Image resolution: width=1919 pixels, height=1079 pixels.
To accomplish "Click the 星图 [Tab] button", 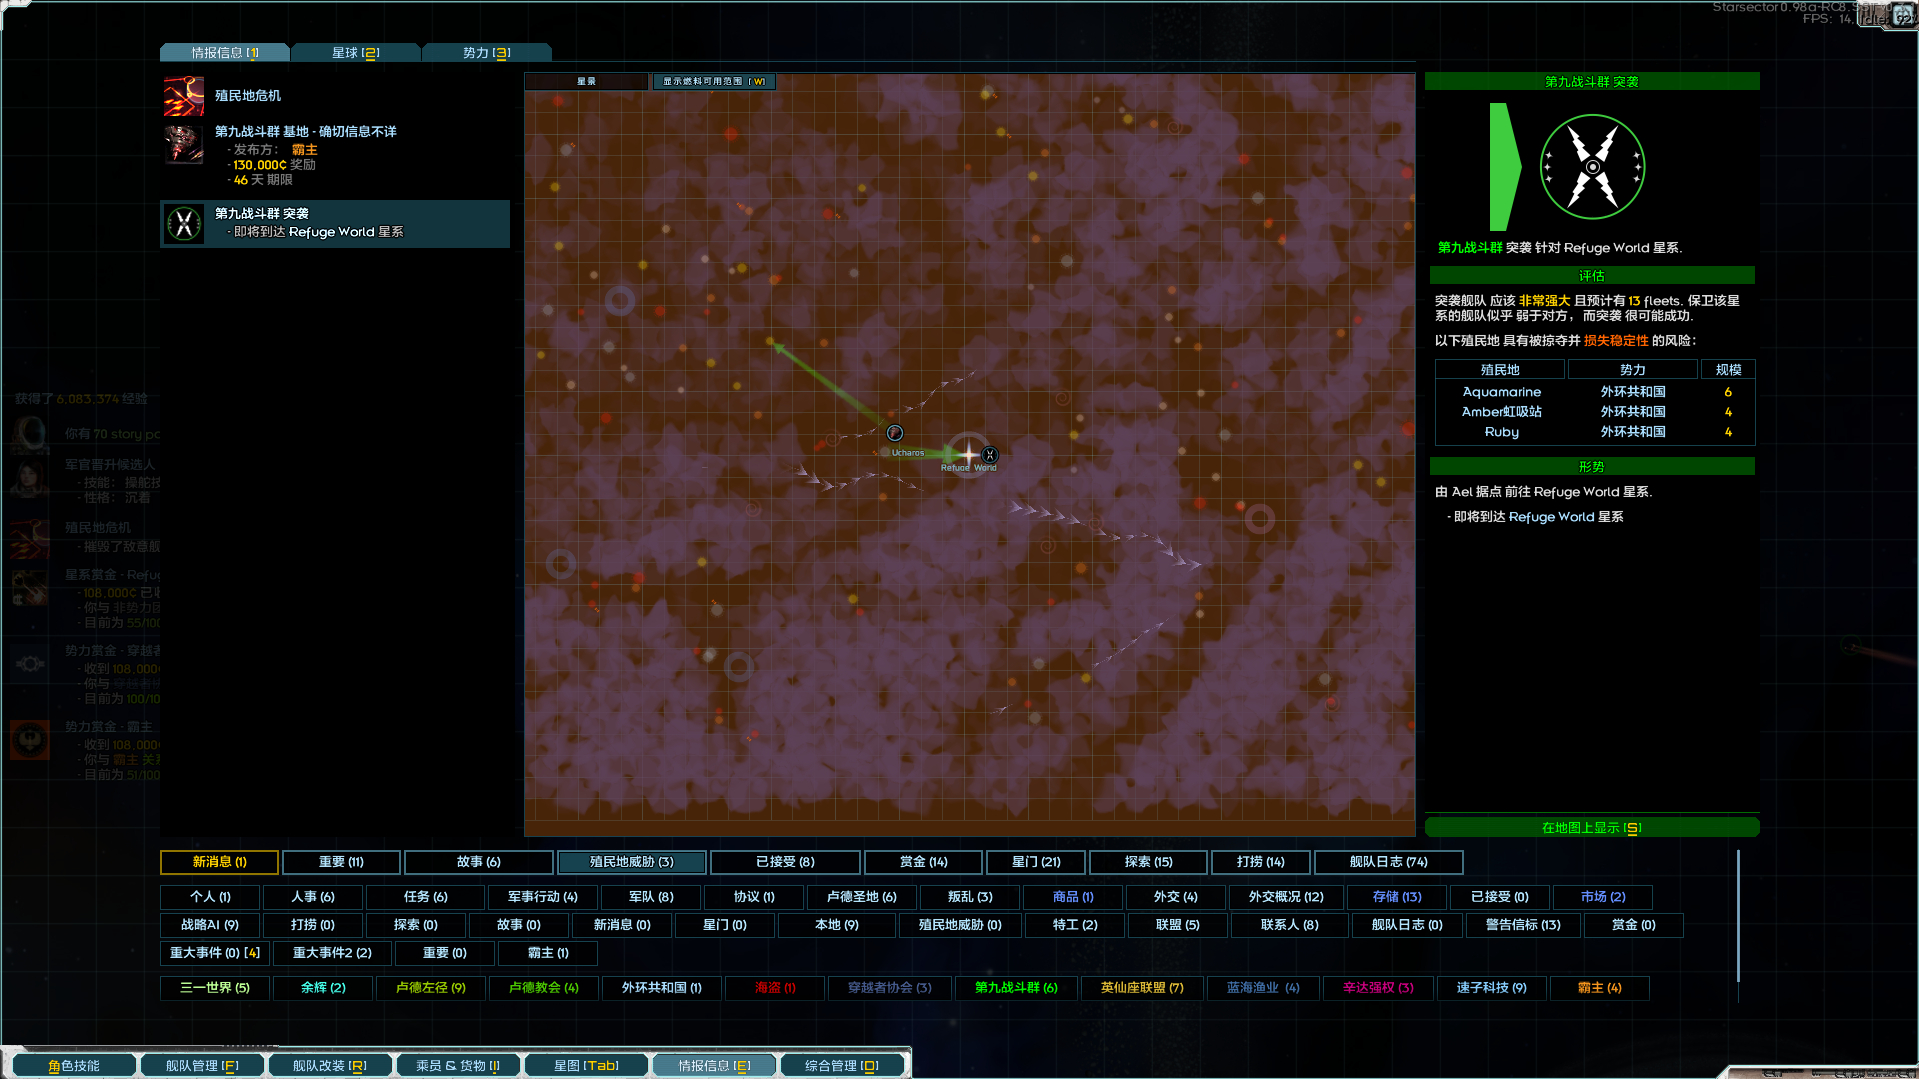I will click(x=586, y=1066).
